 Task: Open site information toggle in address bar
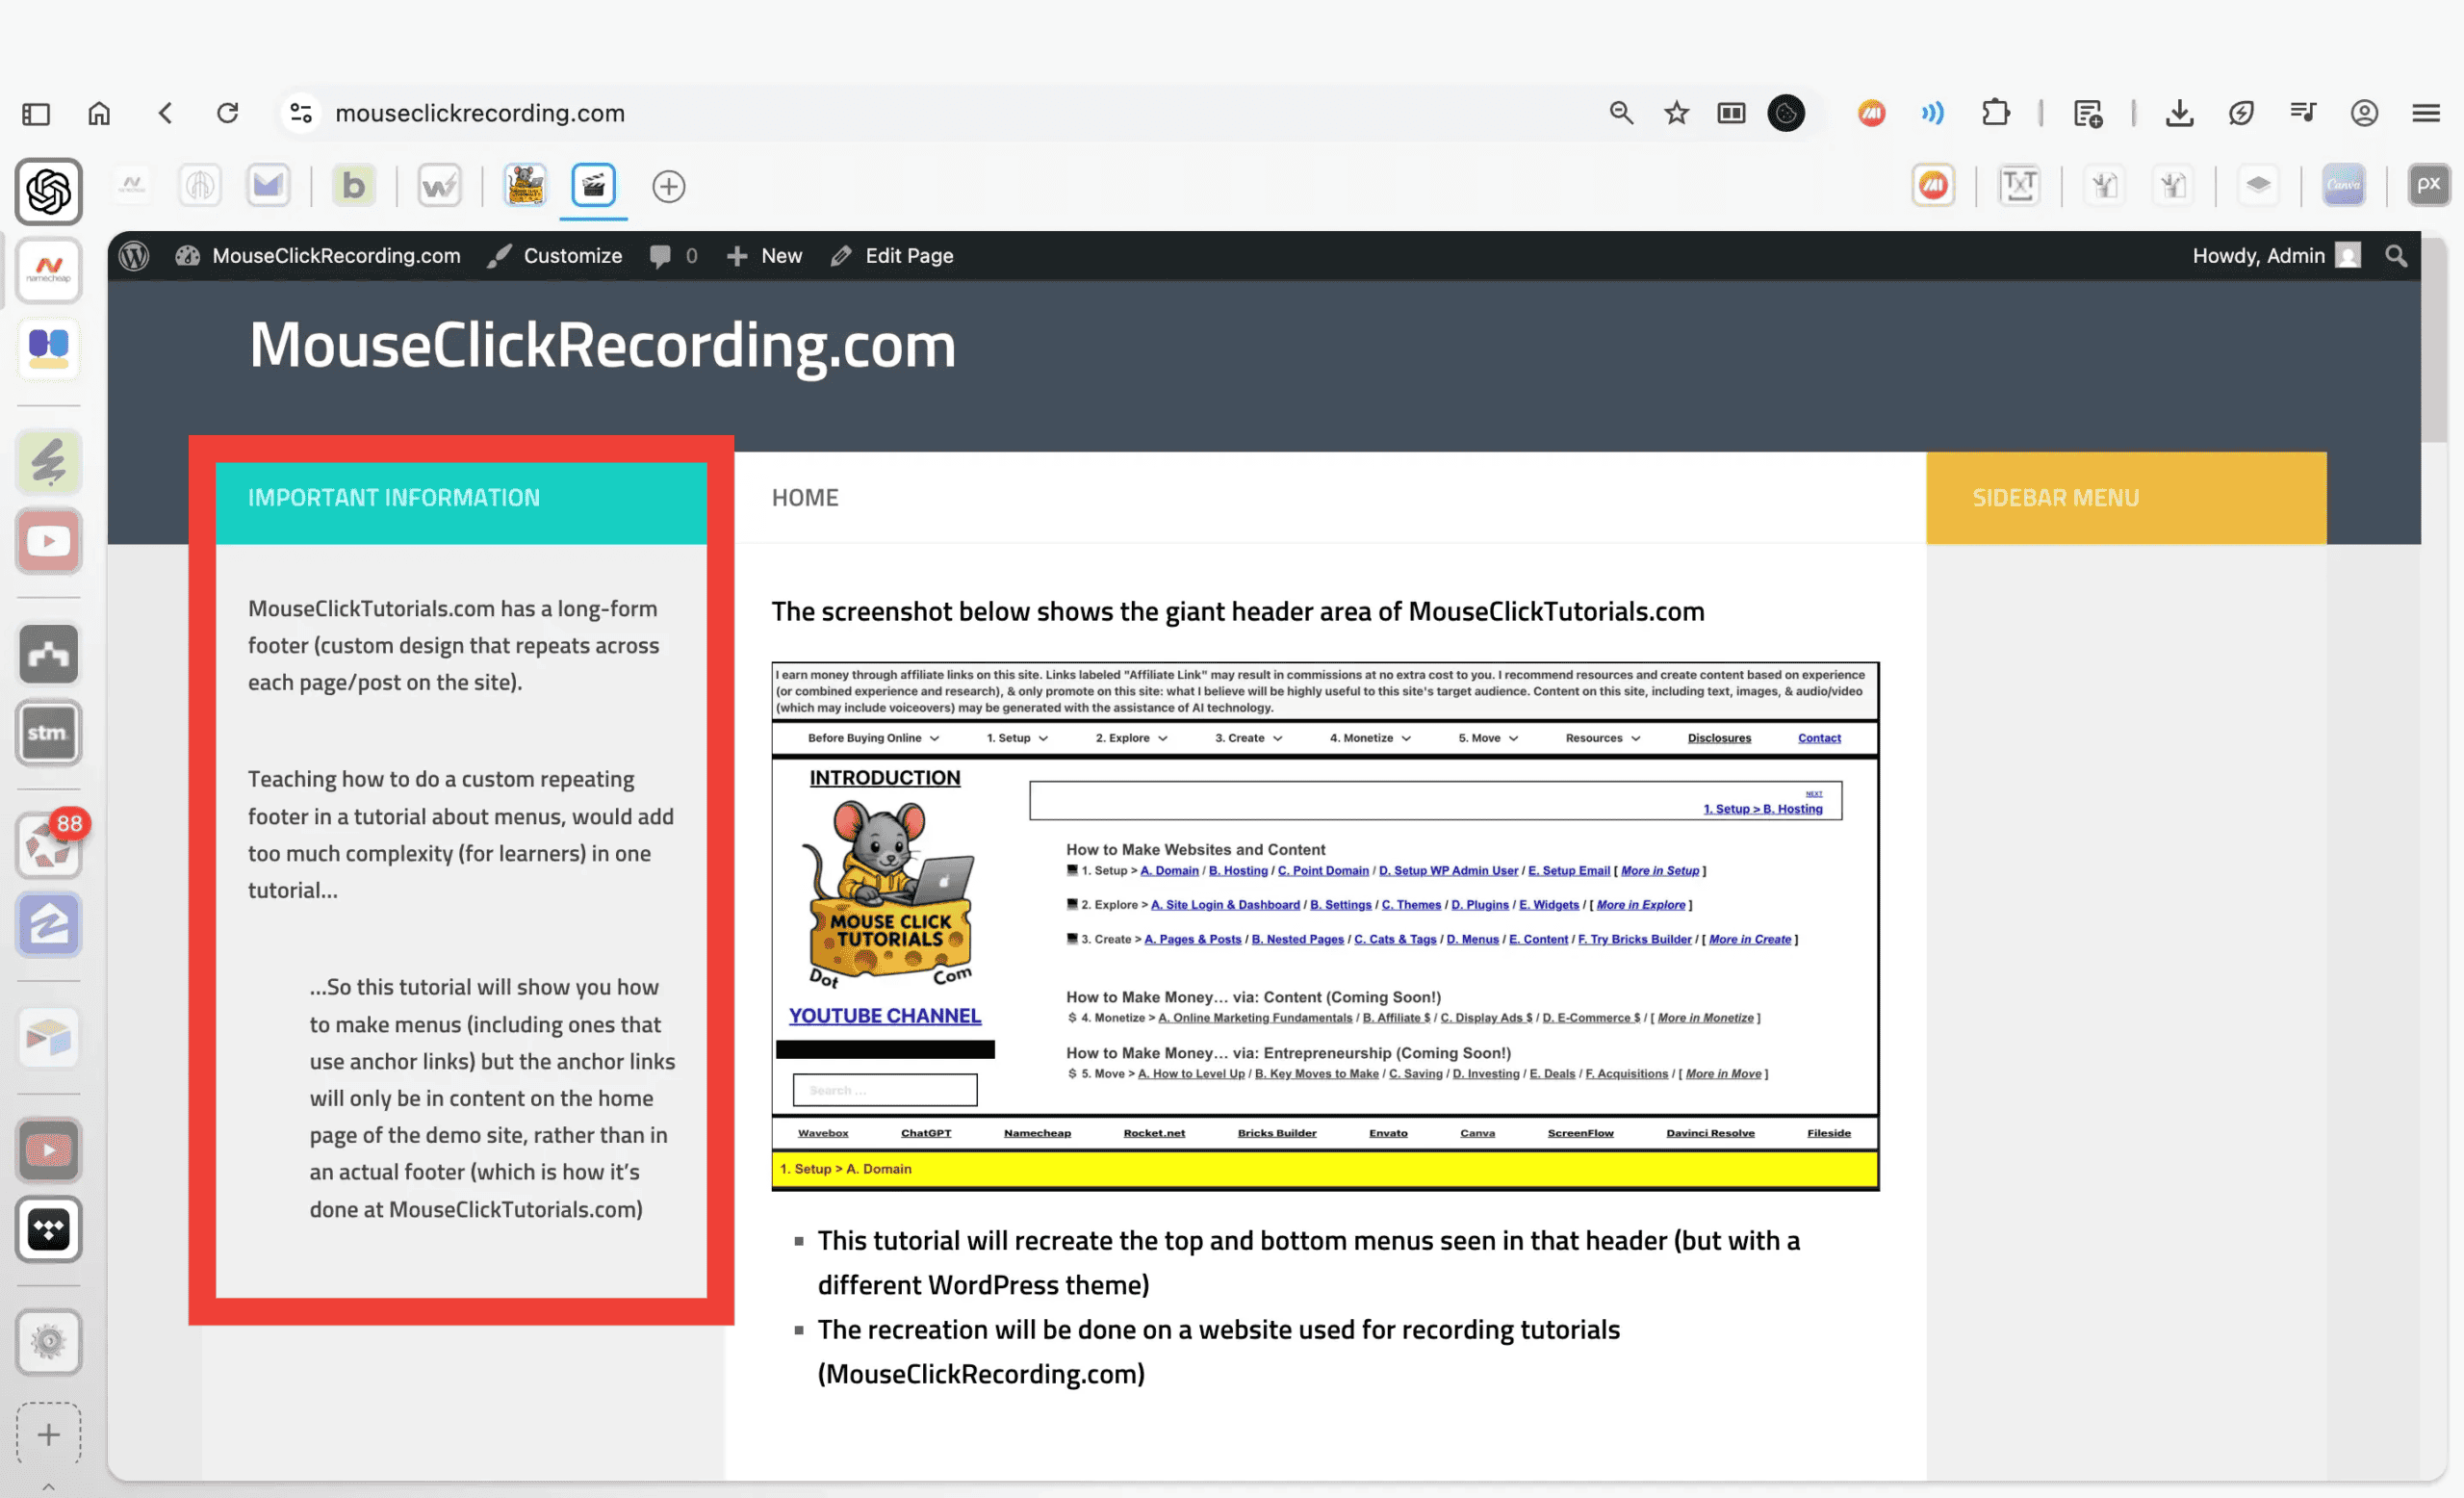click(x=301, y=113)
